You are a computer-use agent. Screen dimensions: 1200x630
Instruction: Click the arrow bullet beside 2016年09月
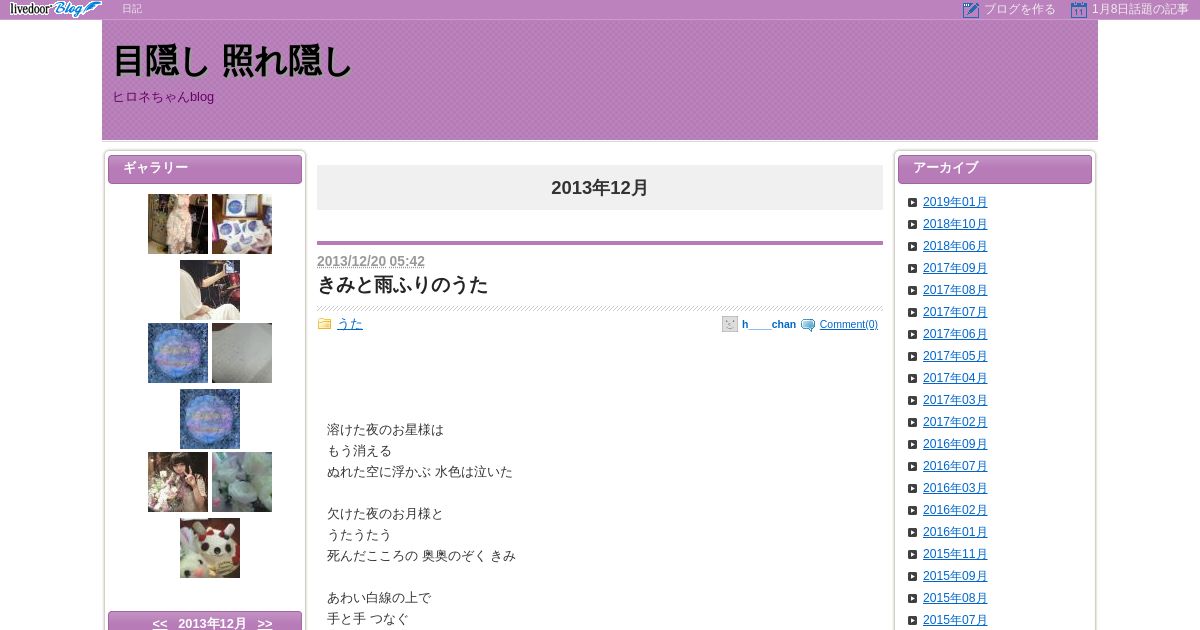point(912,444)
